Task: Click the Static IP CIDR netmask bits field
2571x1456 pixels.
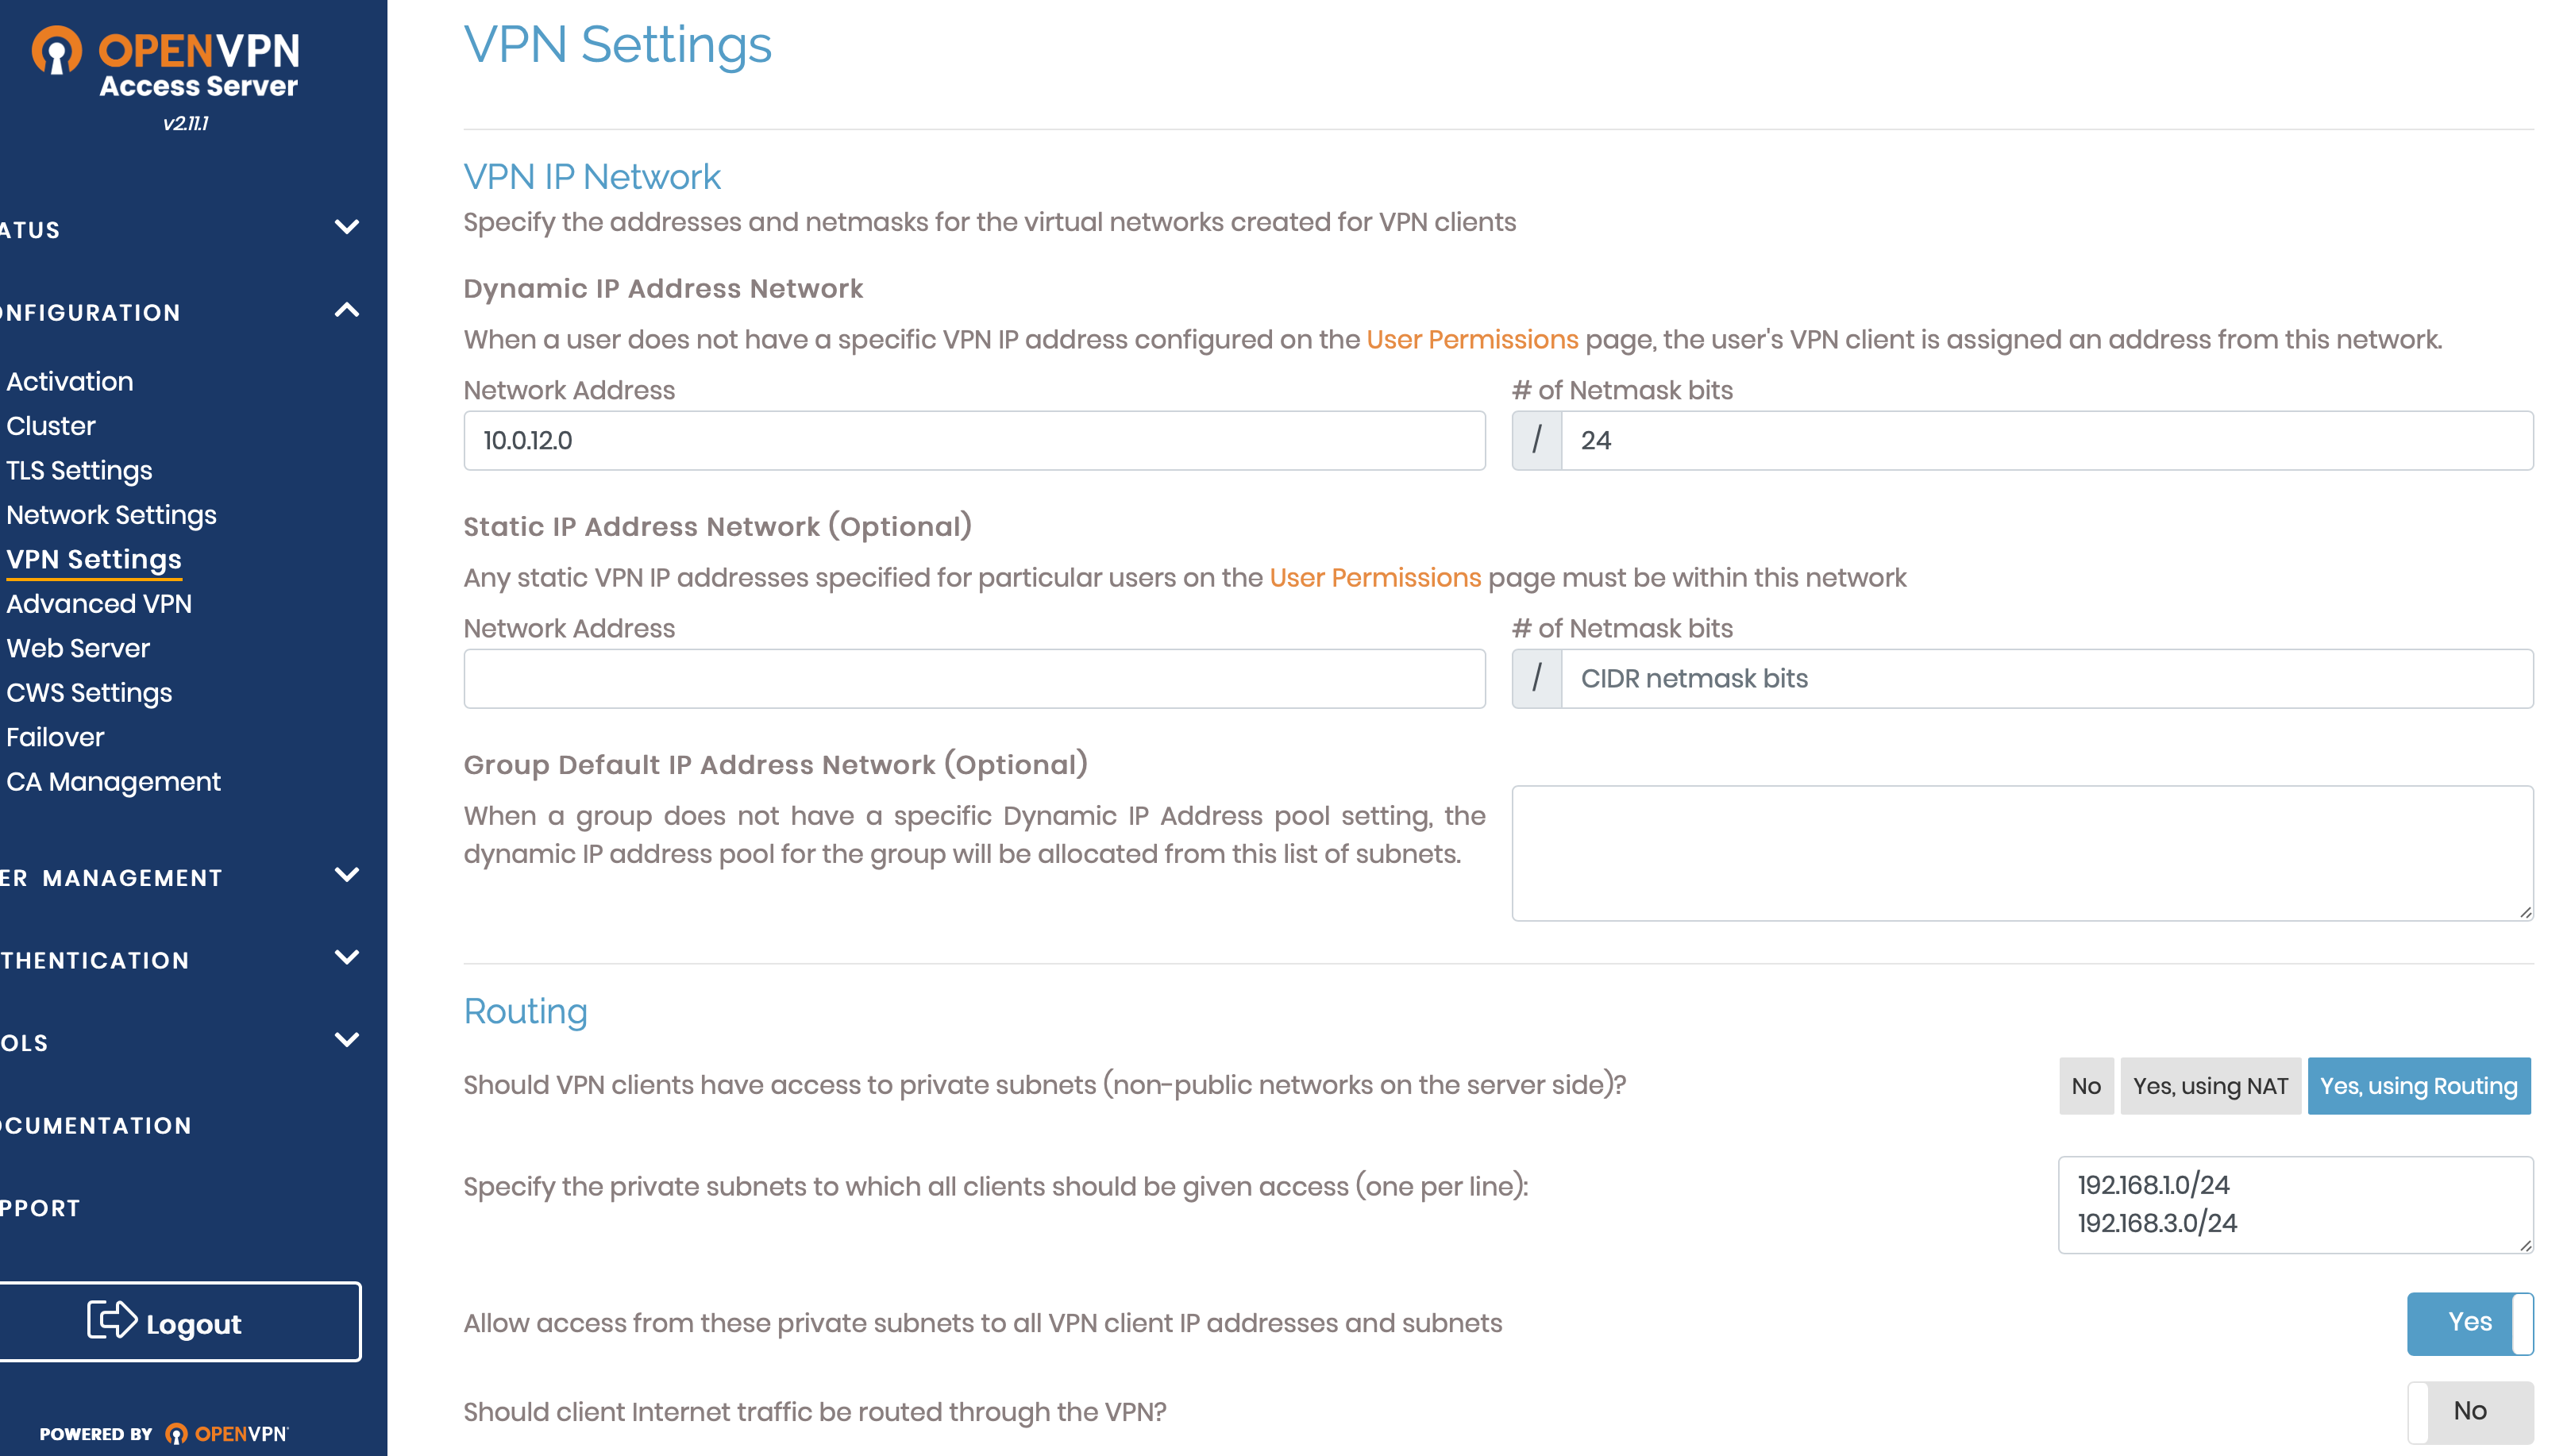Action: pyautogui.click(x=2045, y=679)
